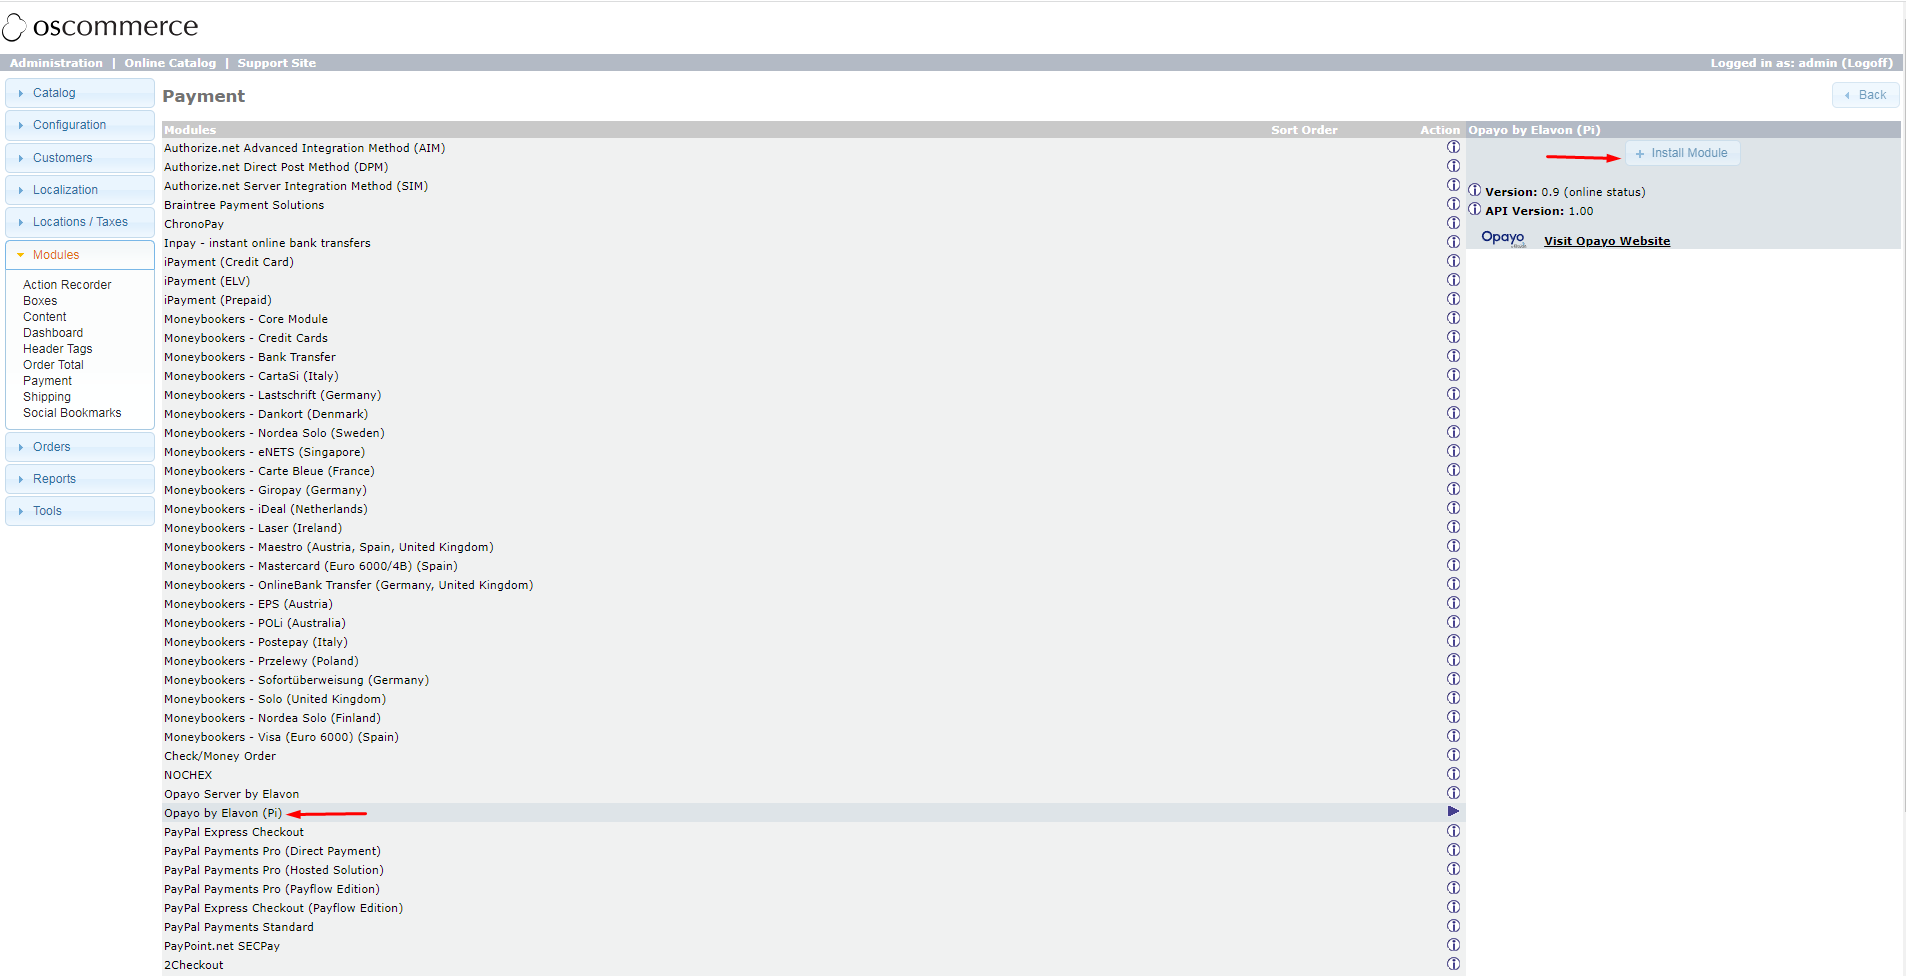Expand the Configuration sidebar section

point(80,125)
